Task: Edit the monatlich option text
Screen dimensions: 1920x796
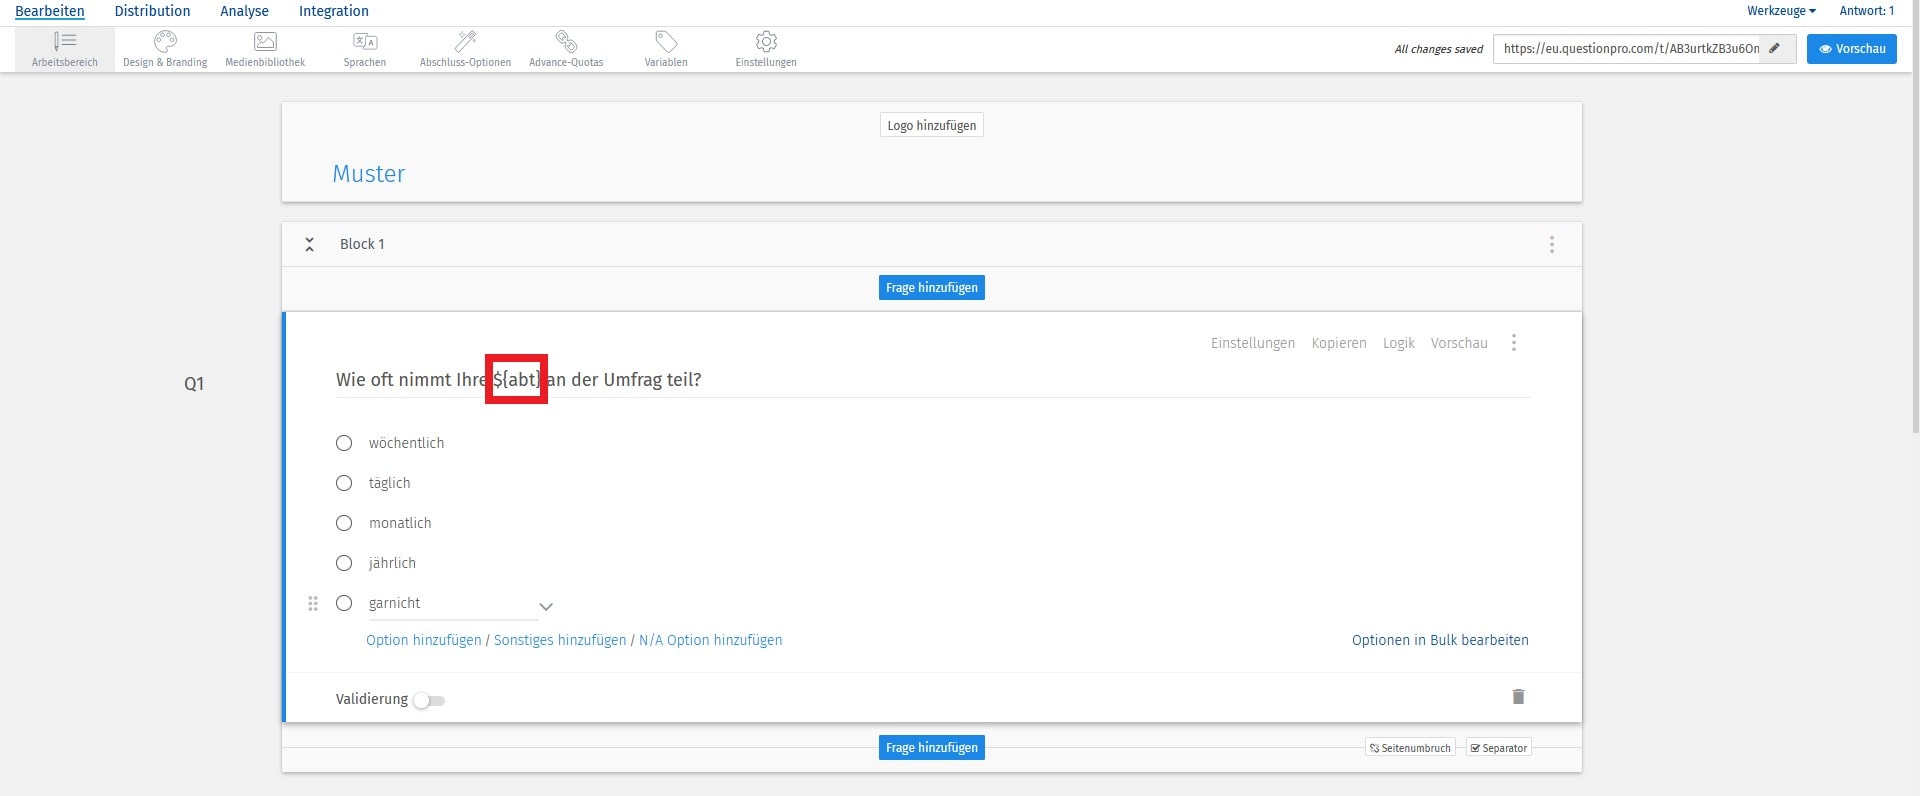Action: click(x=400, y=523)
